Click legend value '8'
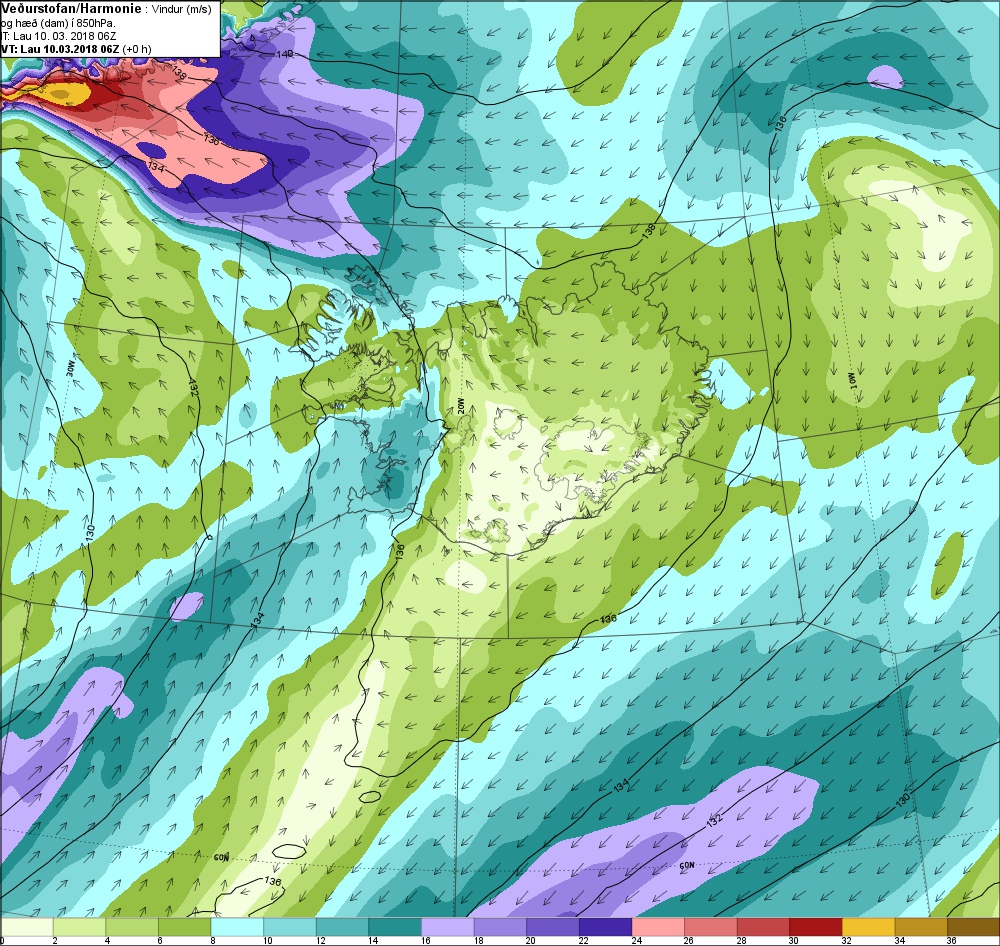1000x946 pixels. pos(213,940)
